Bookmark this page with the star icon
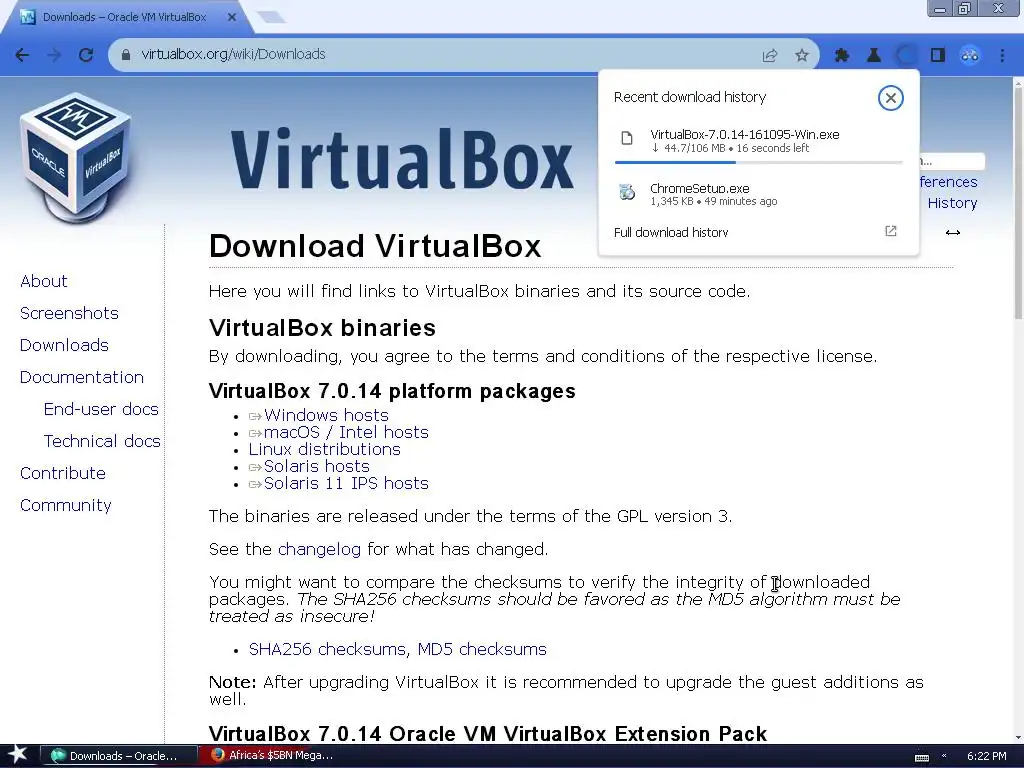This screenshot has width=1024, height=768. click(802, 56)
